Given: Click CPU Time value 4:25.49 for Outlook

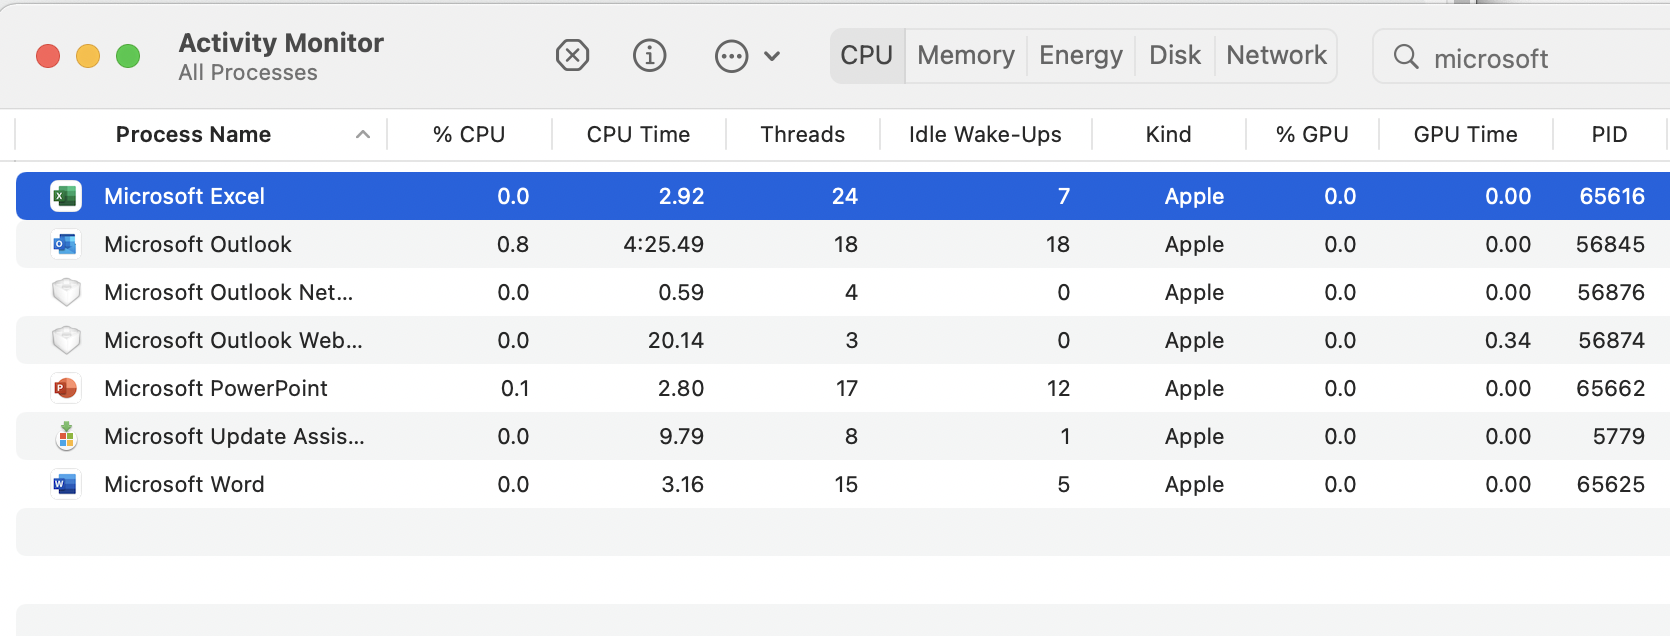Looking at the screenshot, I should [664, 244].
